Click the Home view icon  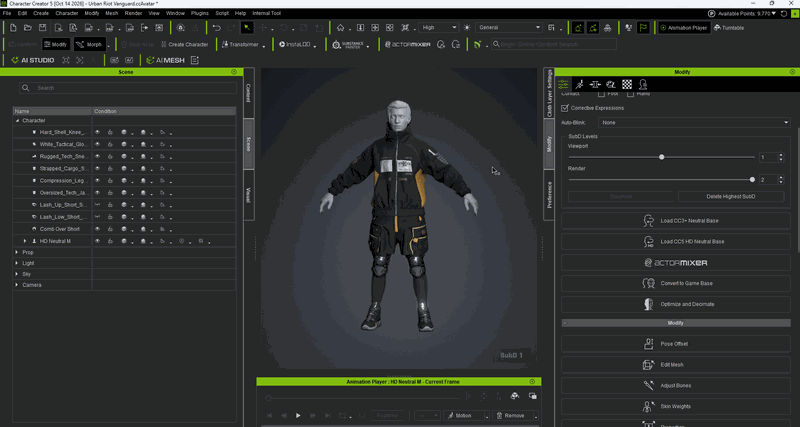[340, 28]
